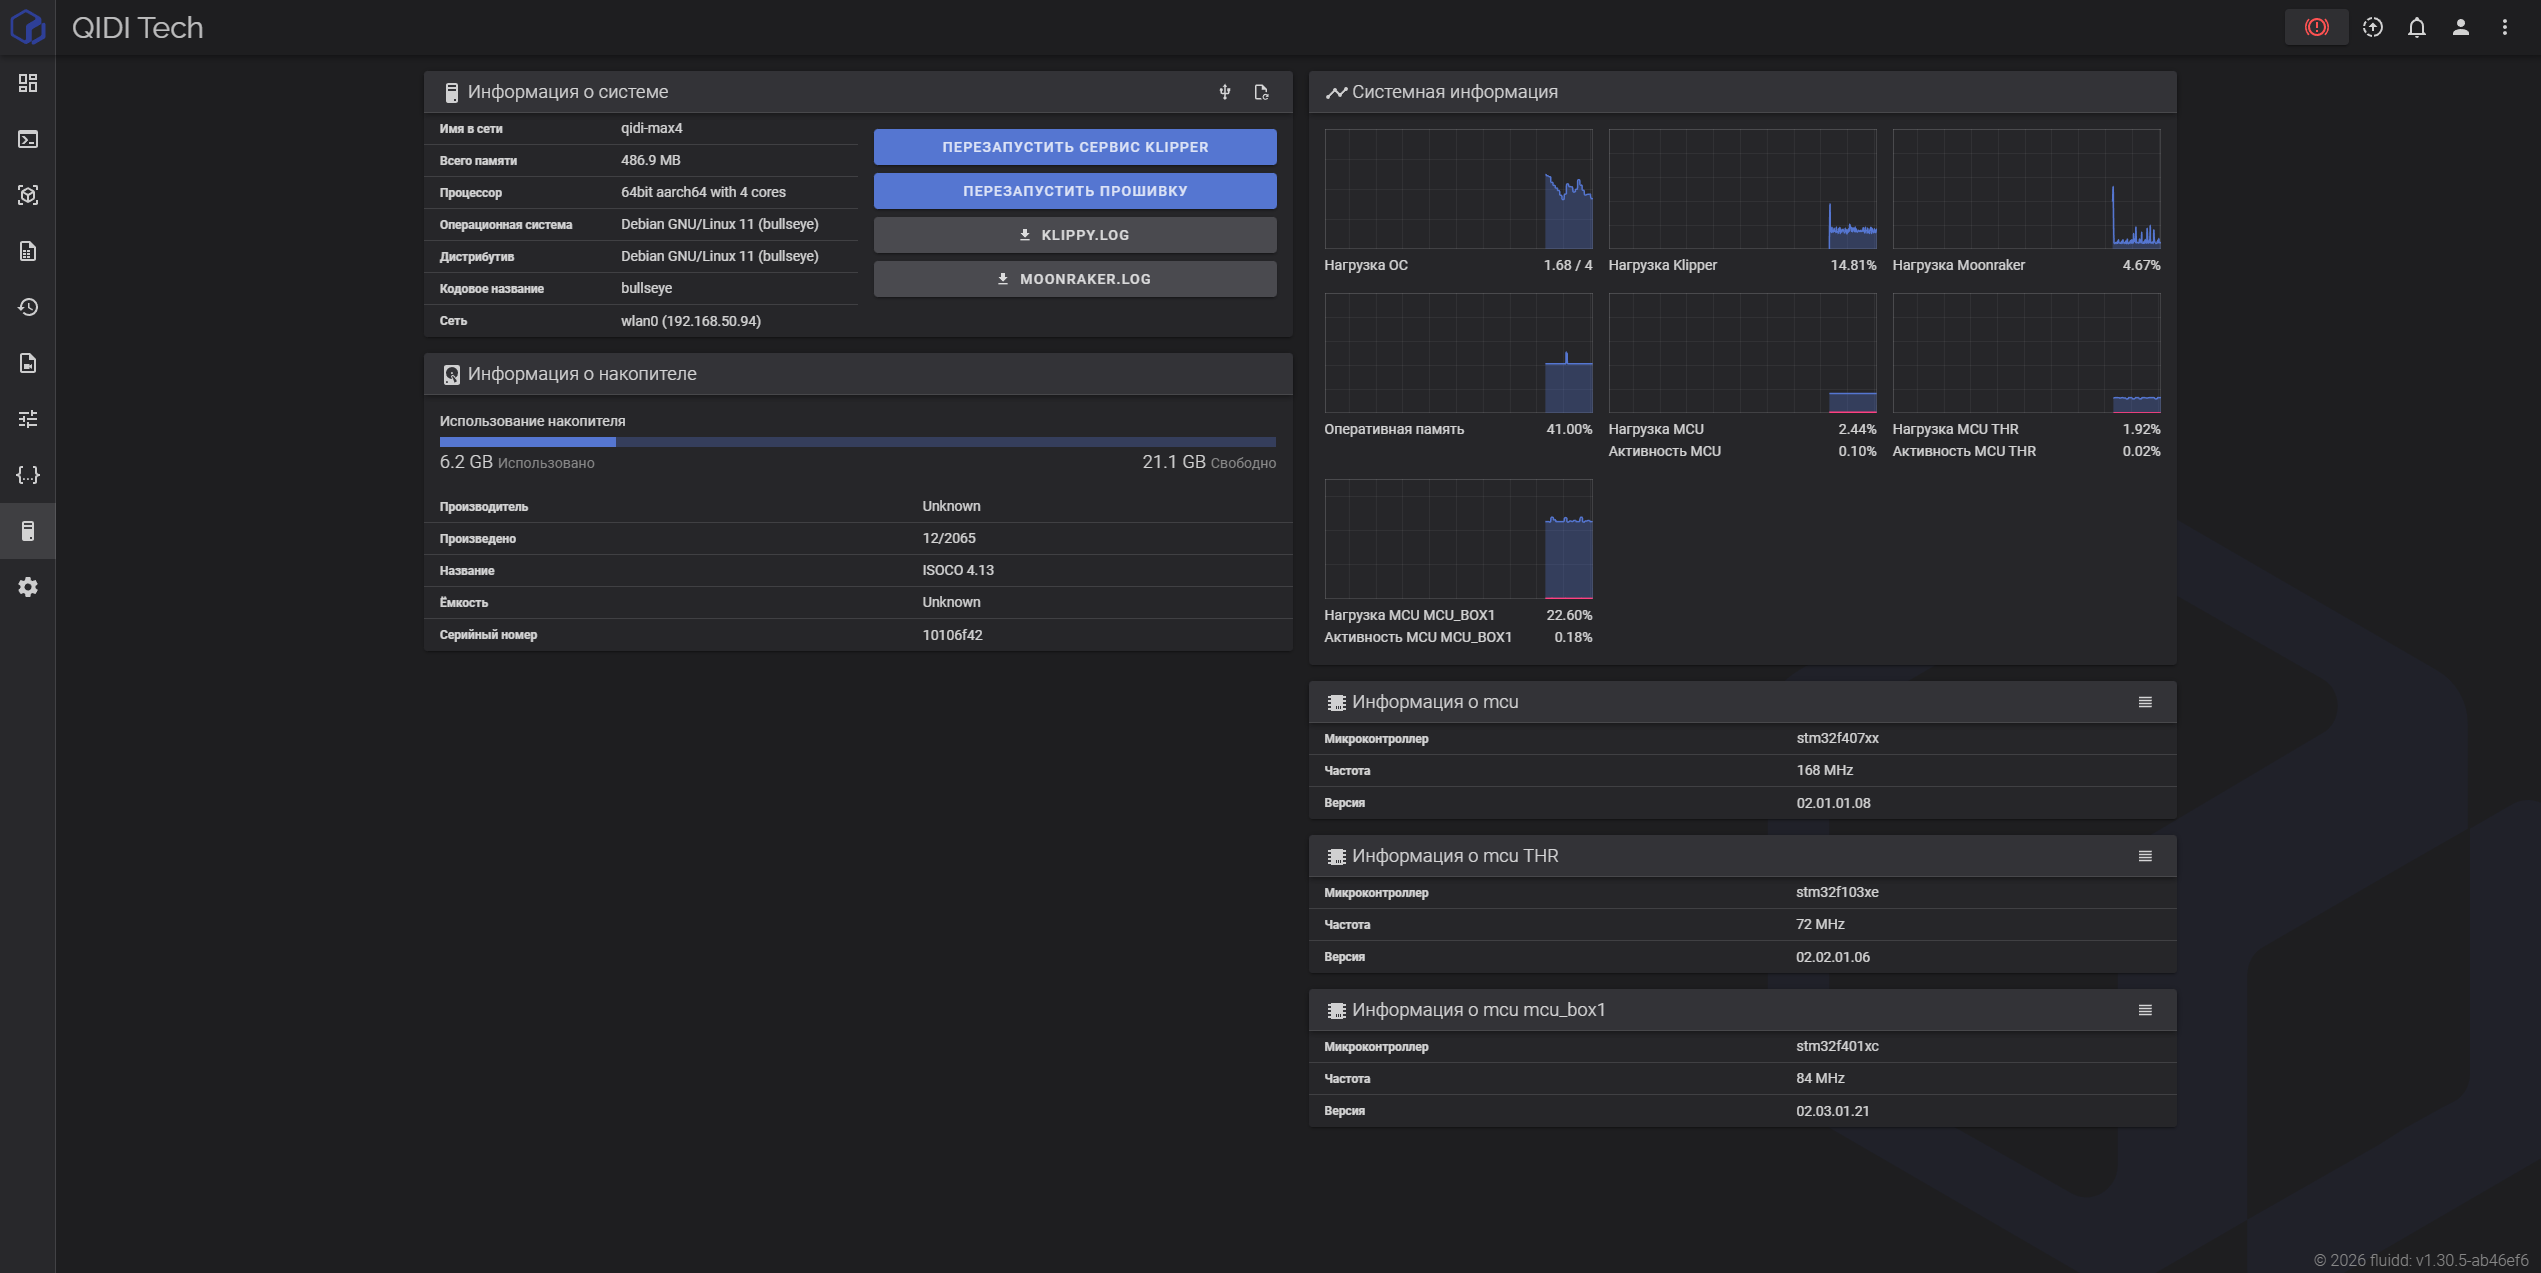
Task: Click the Нагрузка Klipper load chart
Action: [1742, 189]
